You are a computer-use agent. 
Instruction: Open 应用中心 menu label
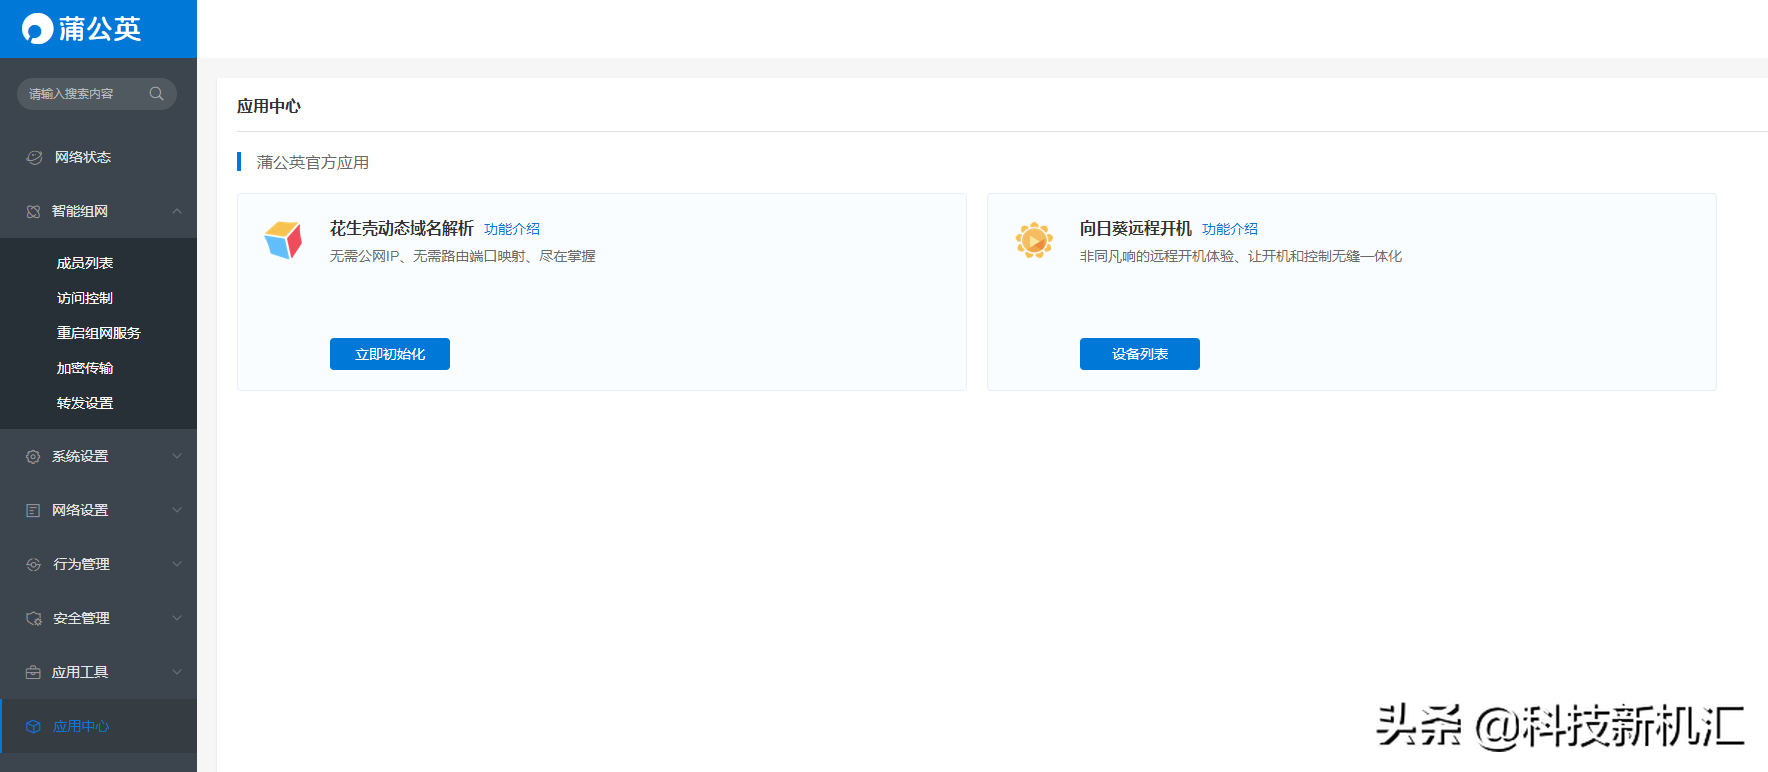pos(81,726)
